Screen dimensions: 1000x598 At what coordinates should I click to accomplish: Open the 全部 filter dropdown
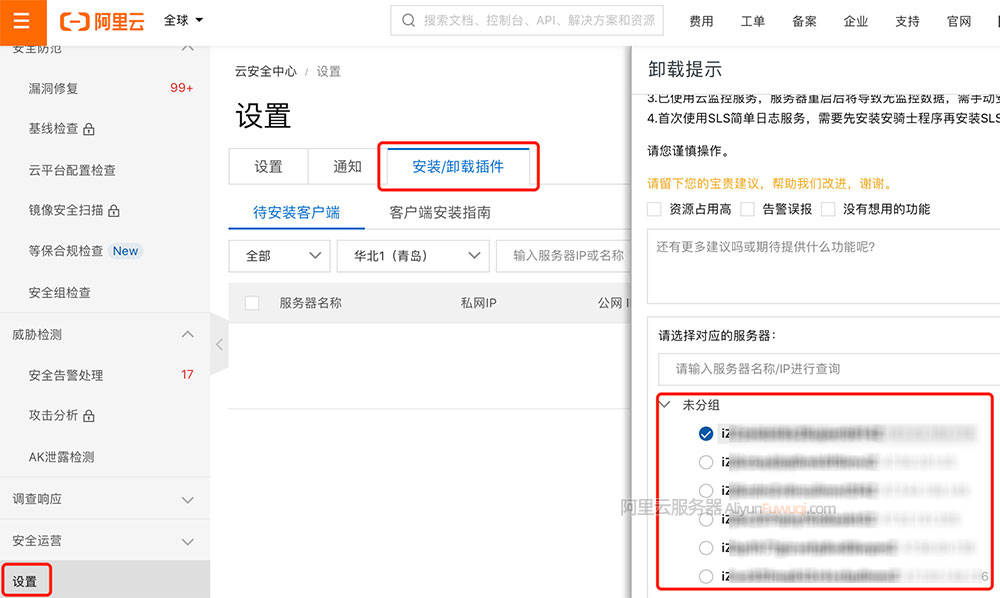point(279,256)
